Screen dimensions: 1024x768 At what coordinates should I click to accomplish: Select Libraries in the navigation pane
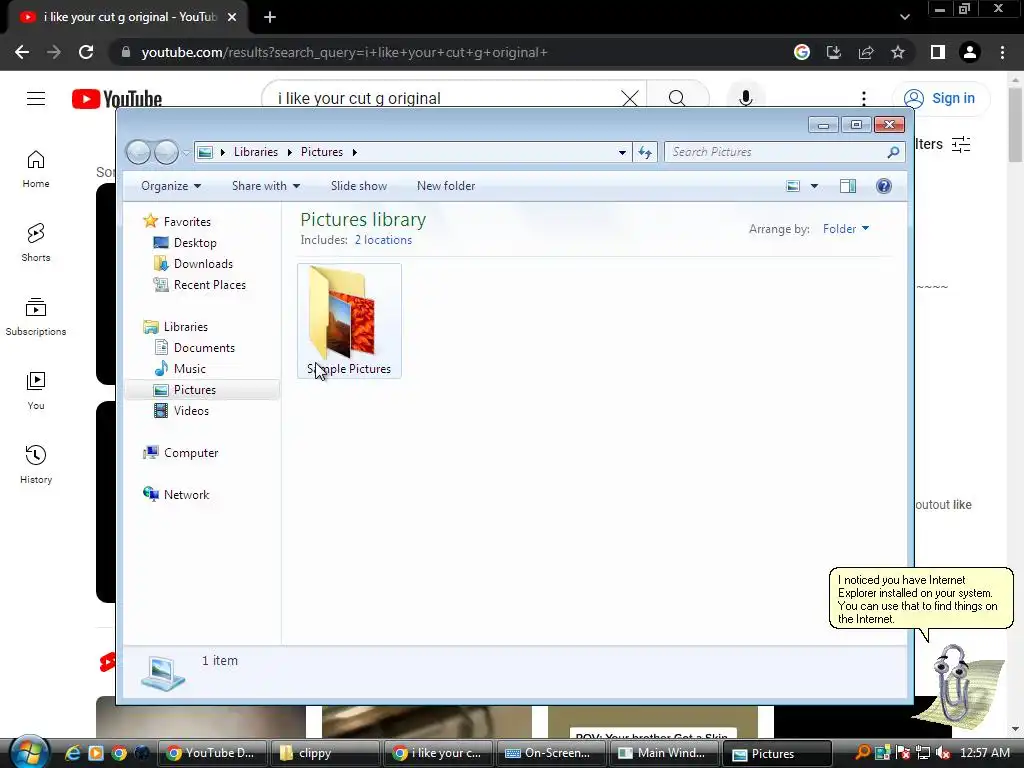(185, 327)
